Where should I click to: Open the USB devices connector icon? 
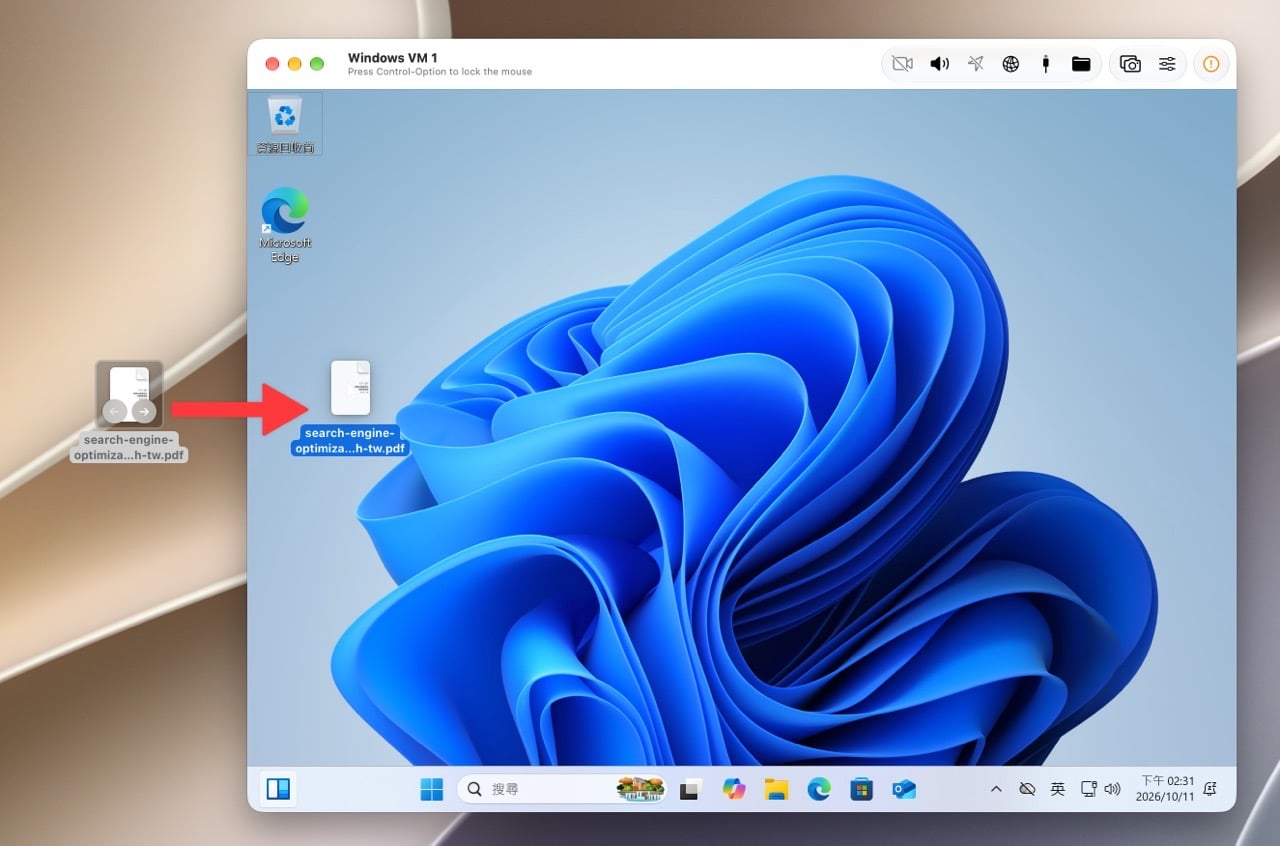[1045, 64]
